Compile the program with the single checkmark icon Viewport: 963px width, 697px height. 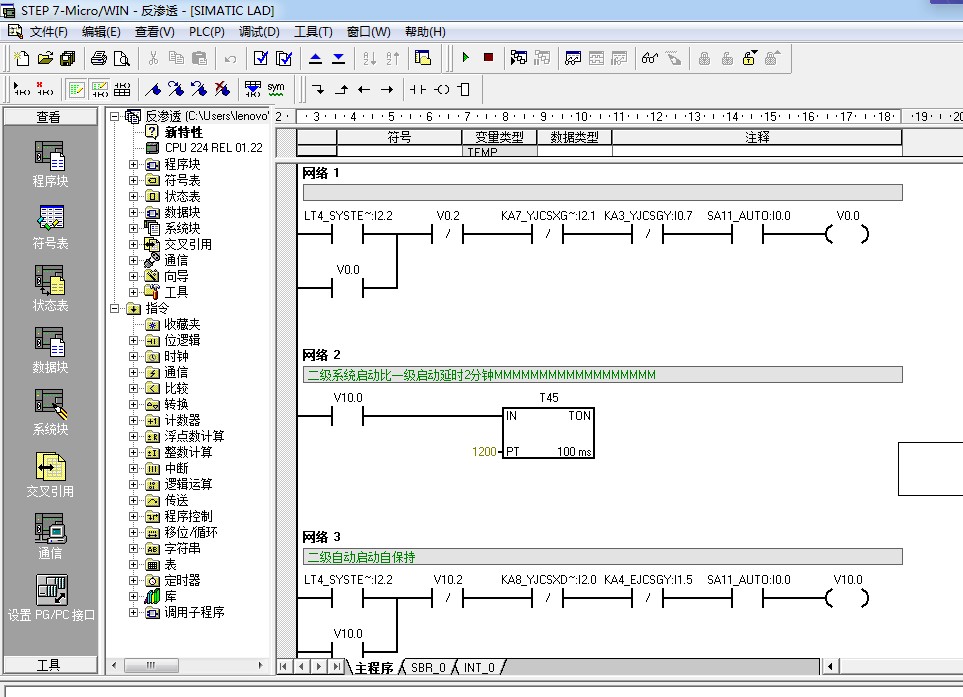click(260, 58)
